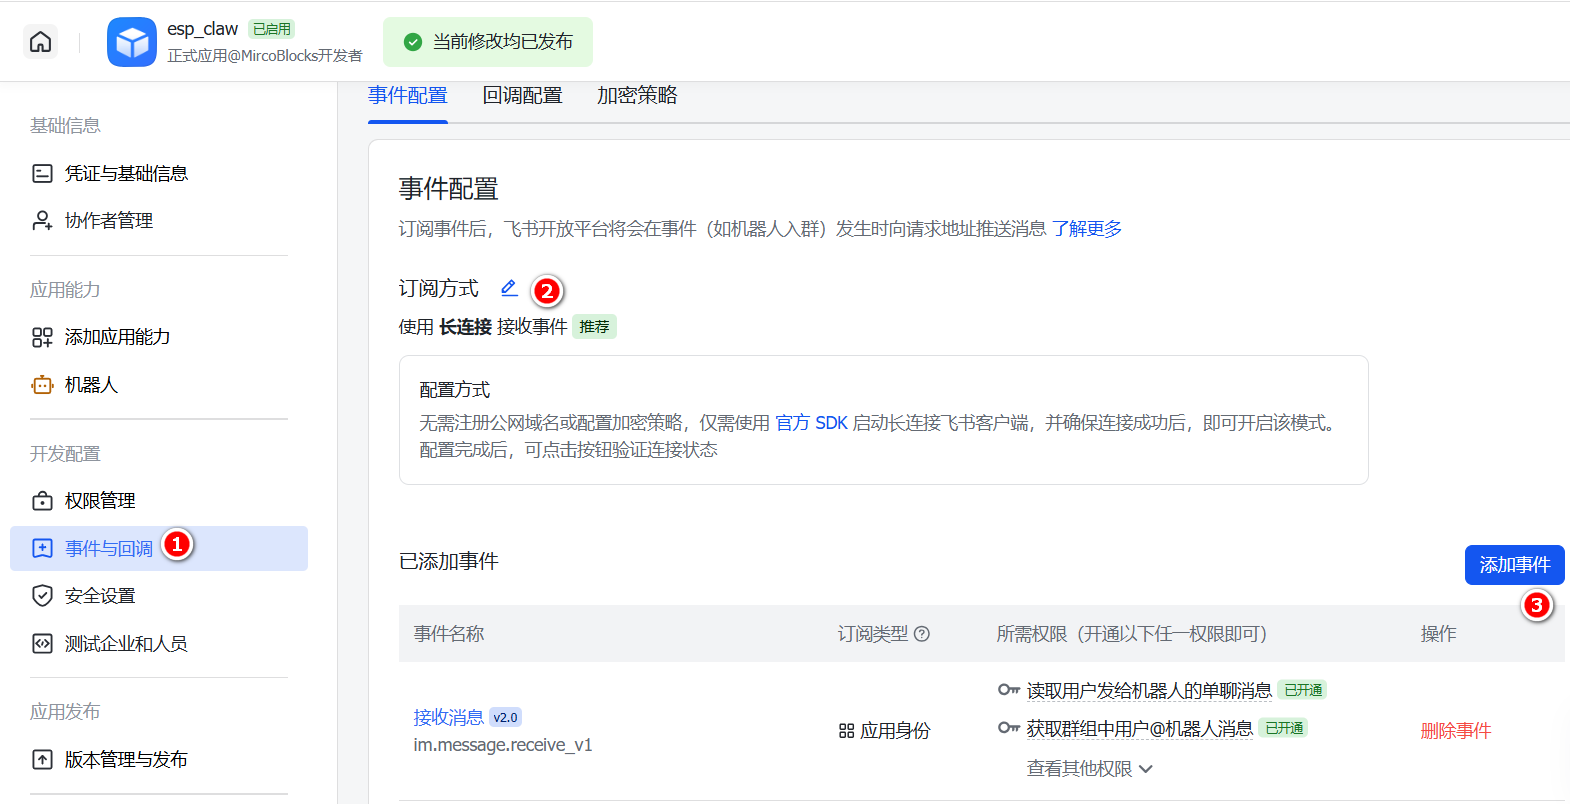1570x804 pixels.
Task: Click key icon beside 读取用户发给机器人的单聊消息
Action: coord(1008,690)
